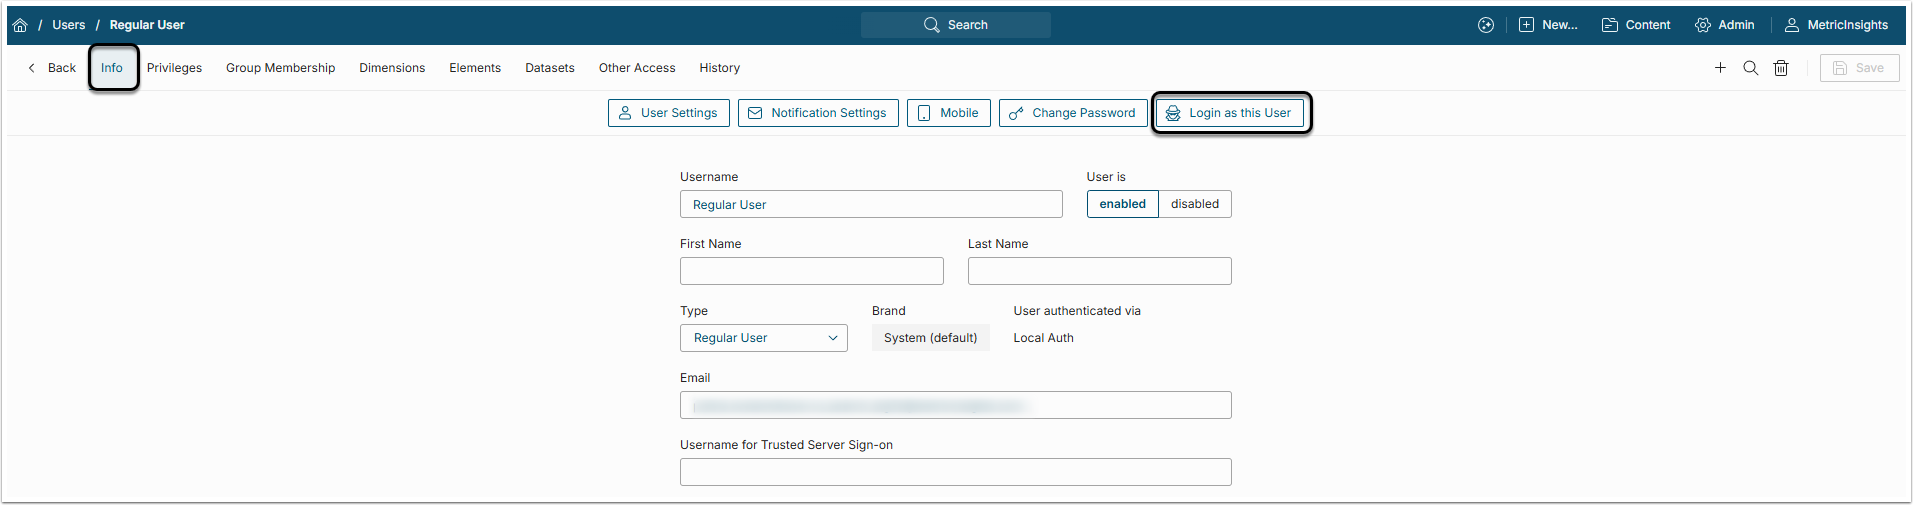Delete user with trash icon
The image size is (1913, 505).
point(1781,68)
